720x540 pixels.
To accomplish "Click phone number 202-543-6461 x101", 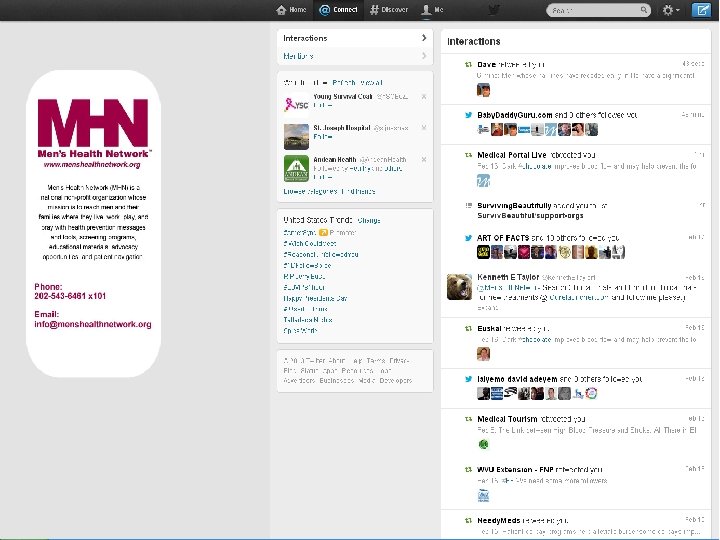I will [x=70, y=296].
